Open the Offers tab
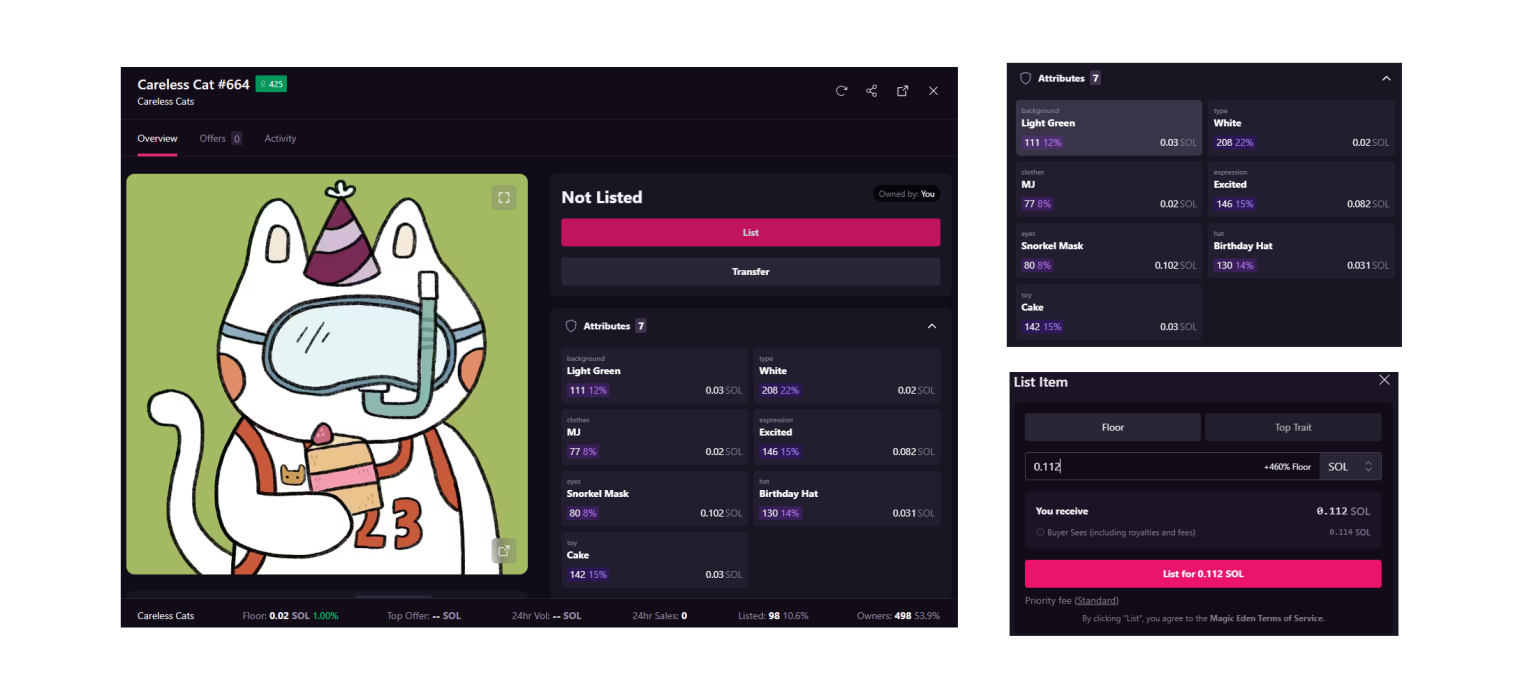The height and width of the screenshot is (698, 1536). (x=221, y=139)
